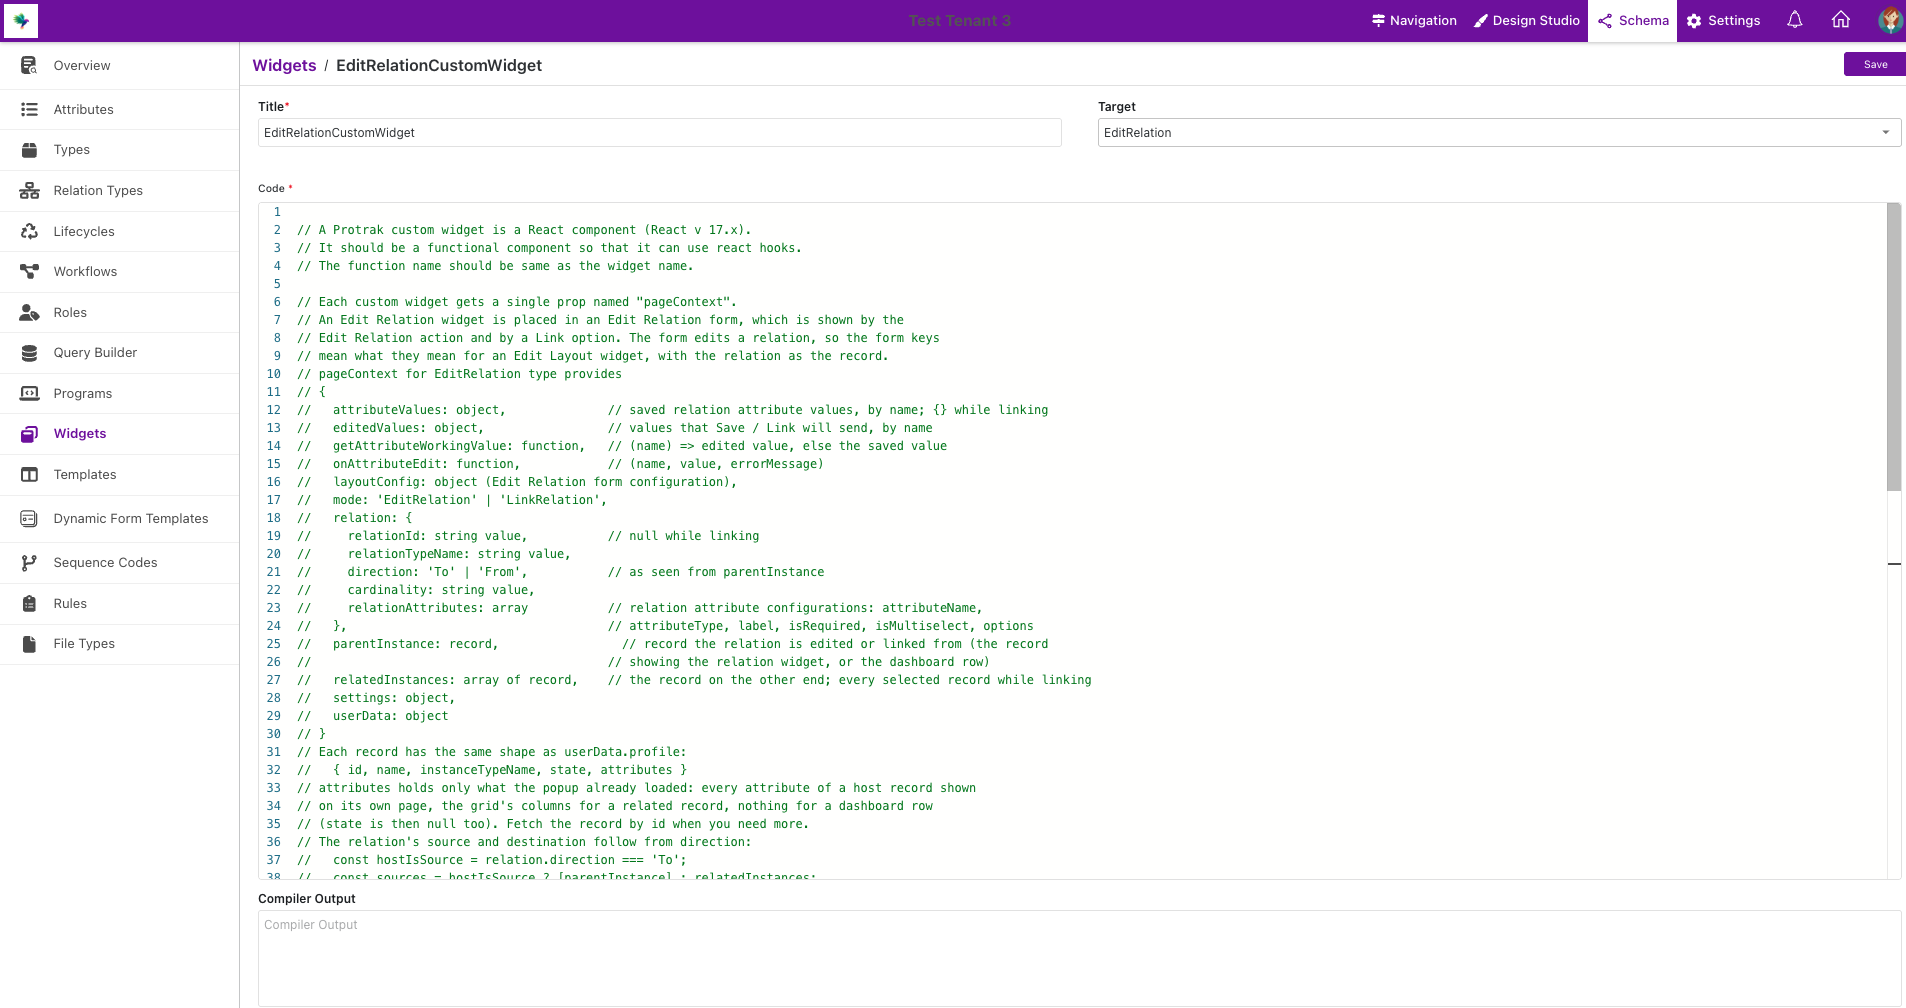Click the Programs icon

(x=29, y=394)
